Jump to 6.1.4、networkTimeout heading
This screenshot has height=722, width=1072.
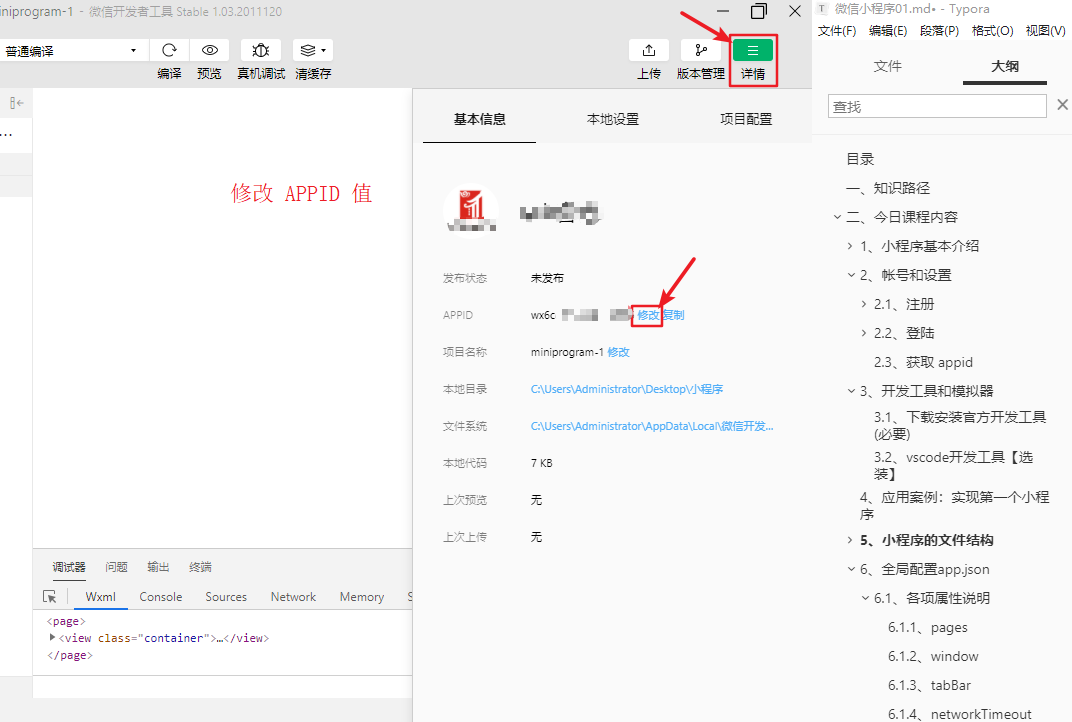pos(960,714)
